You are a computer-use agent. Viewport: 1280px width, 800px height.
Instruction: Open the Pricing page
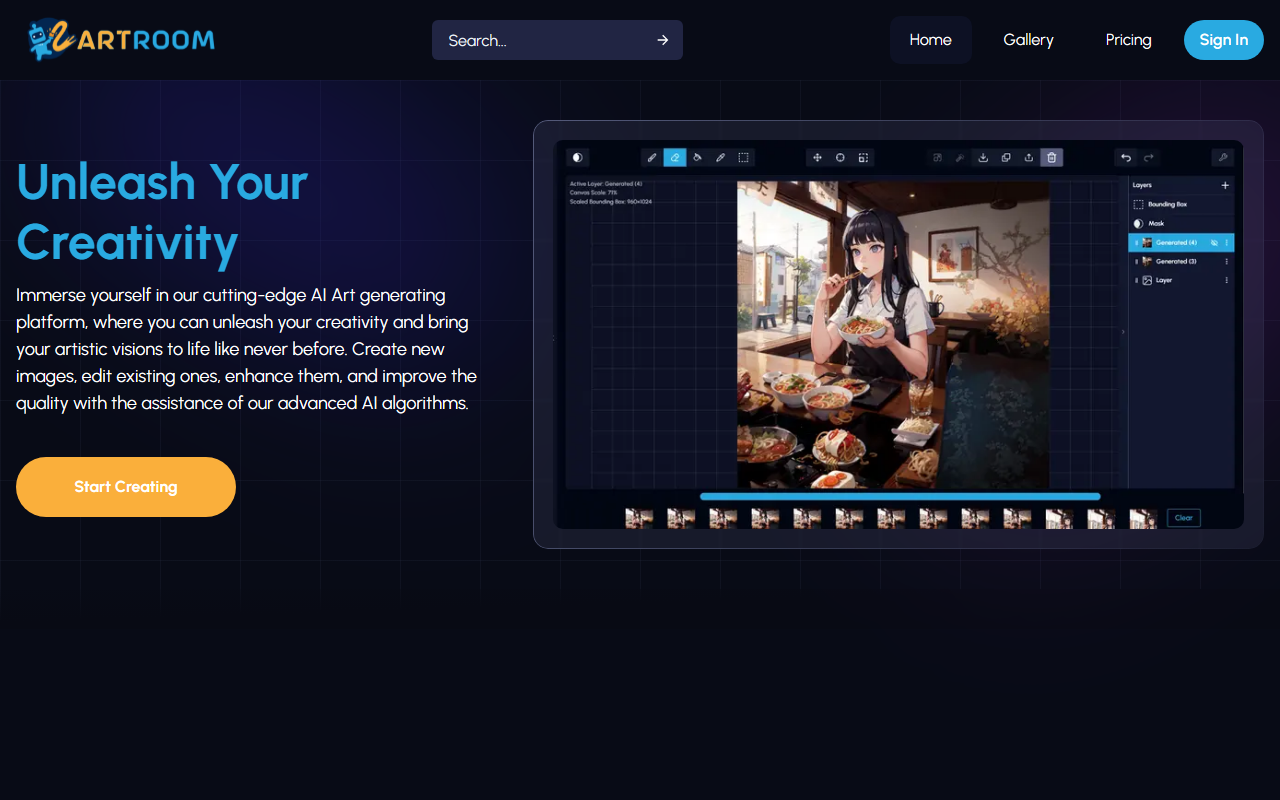pyautogui.click(x=1129, y=40)
